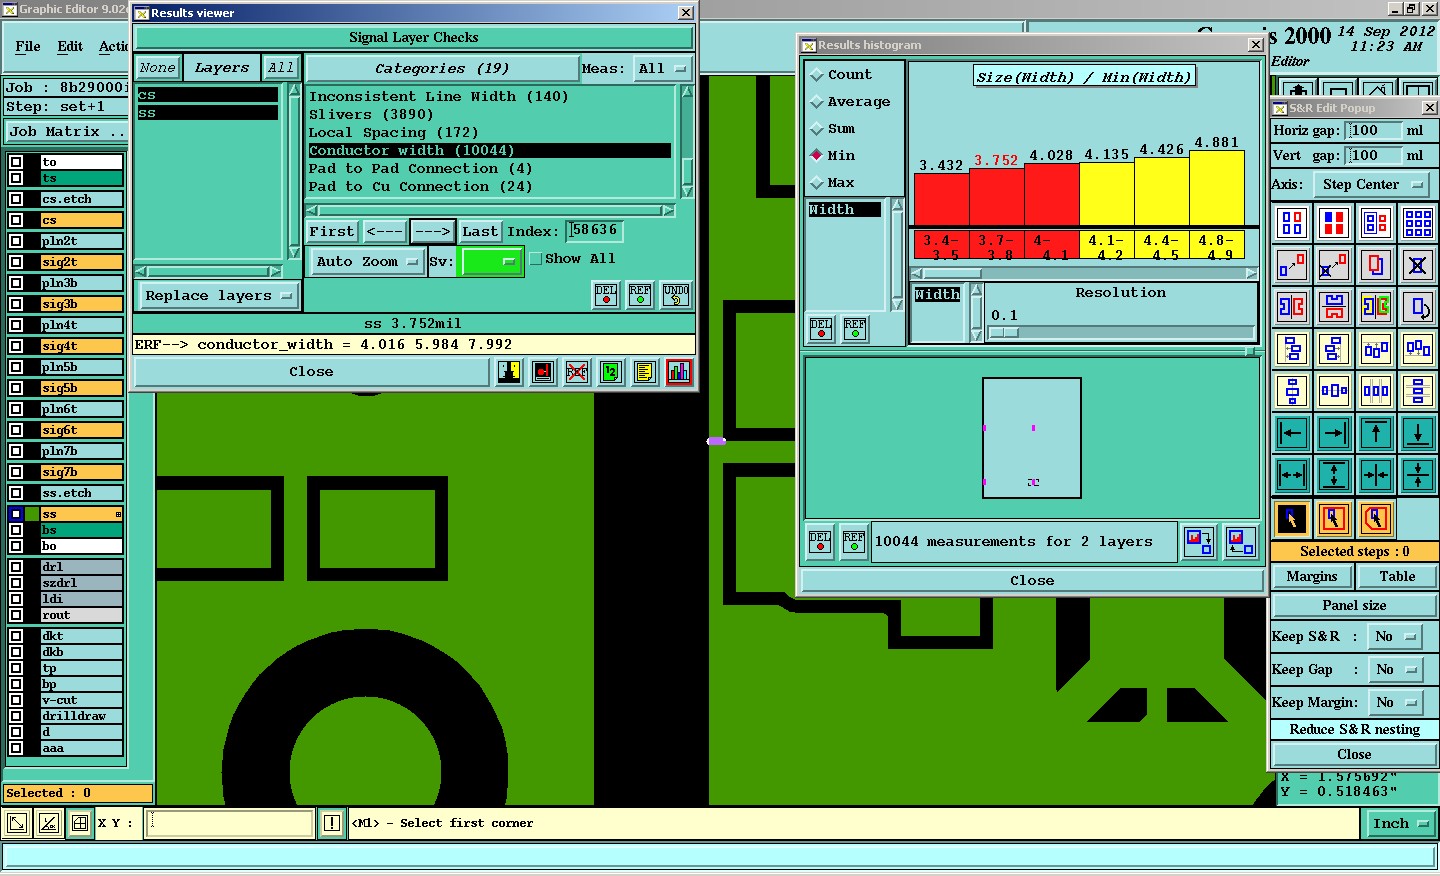Open the Inch units dropdown

(1400, 823)
